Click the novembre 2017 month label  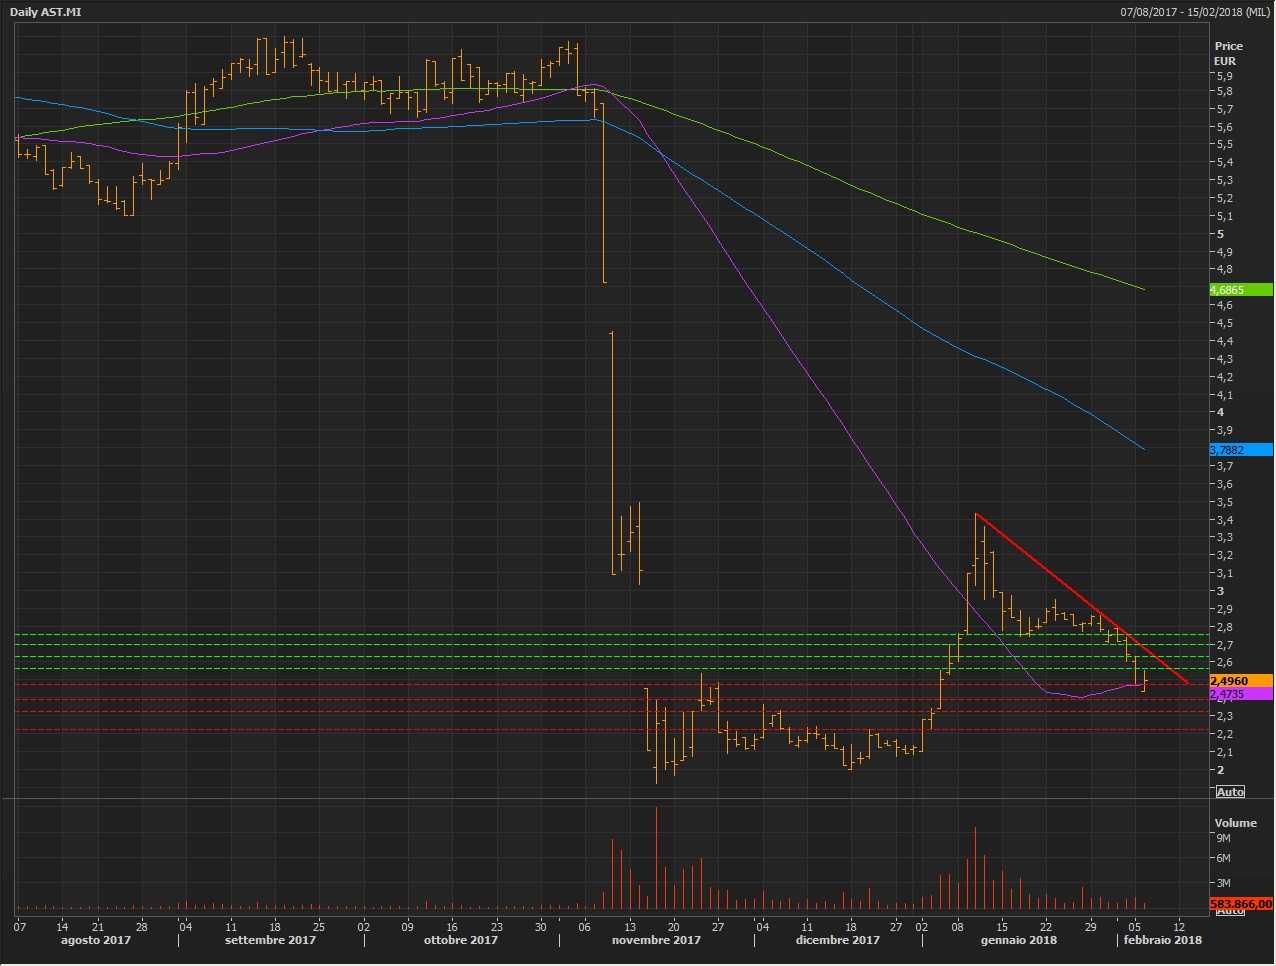click(x=656, y=940)
